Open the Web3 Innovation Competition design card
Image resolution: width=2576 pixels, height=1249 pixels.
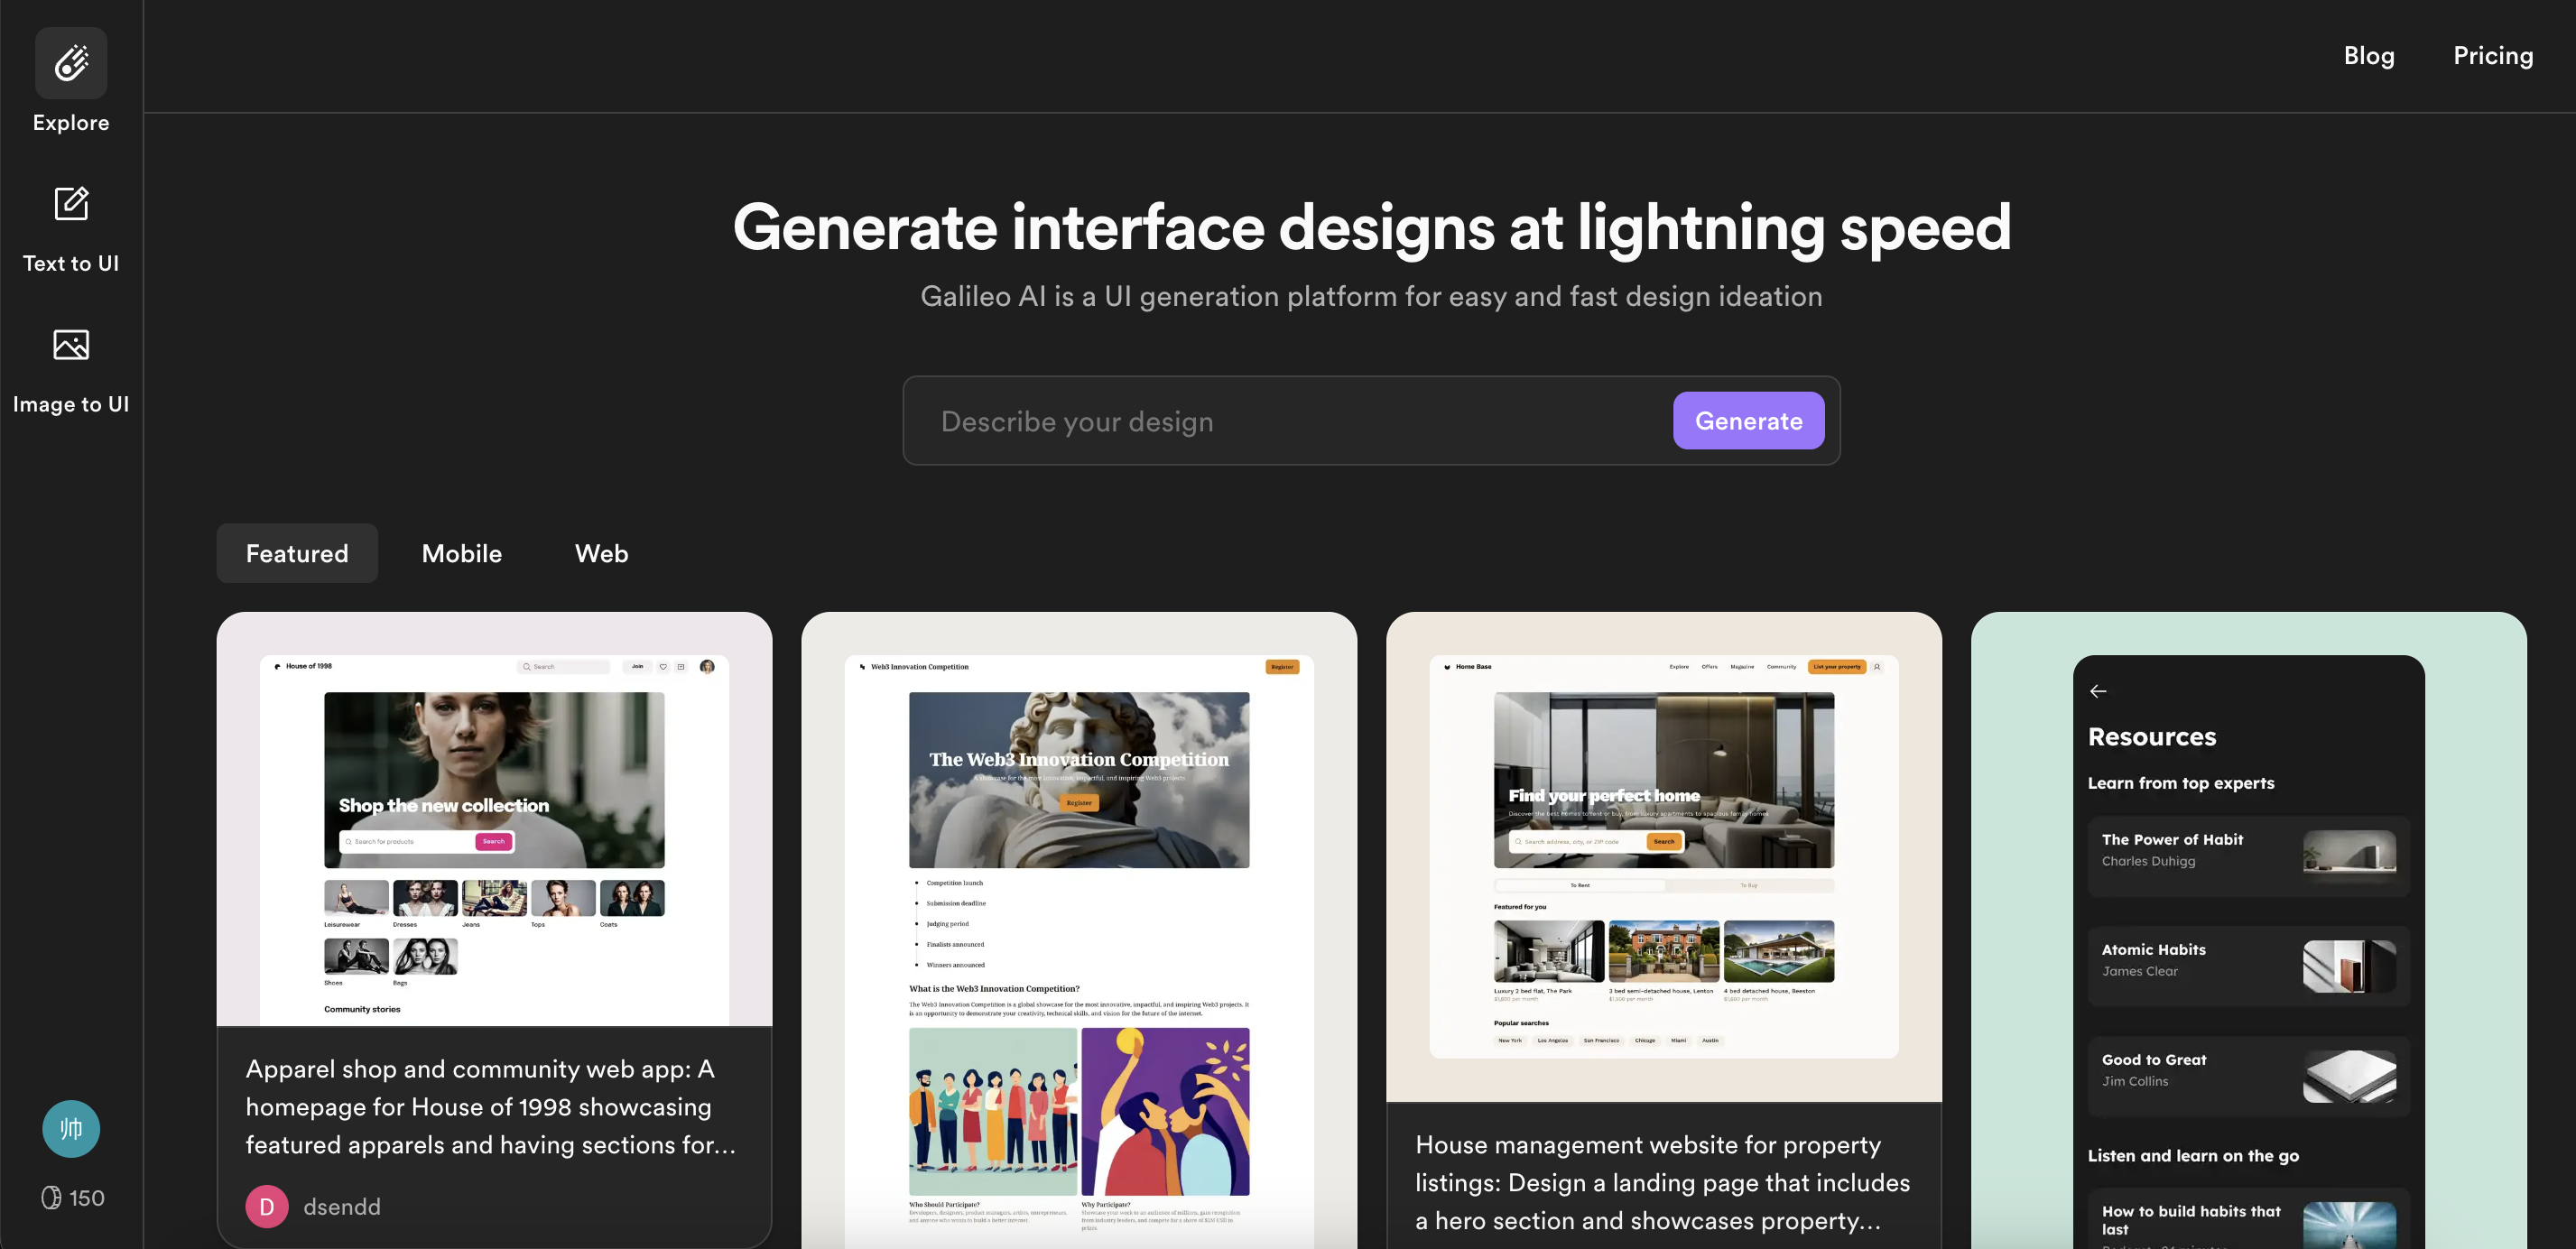pos(1078,930)
